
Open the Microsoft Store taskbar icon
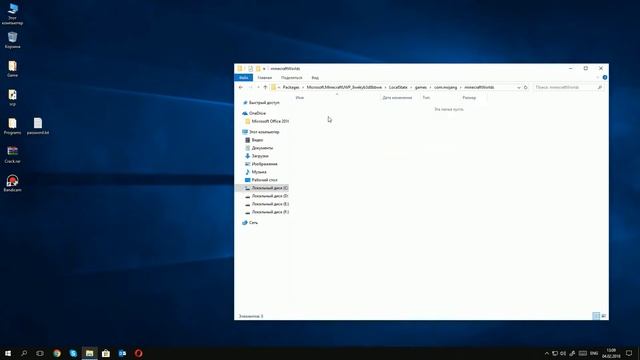106,353
